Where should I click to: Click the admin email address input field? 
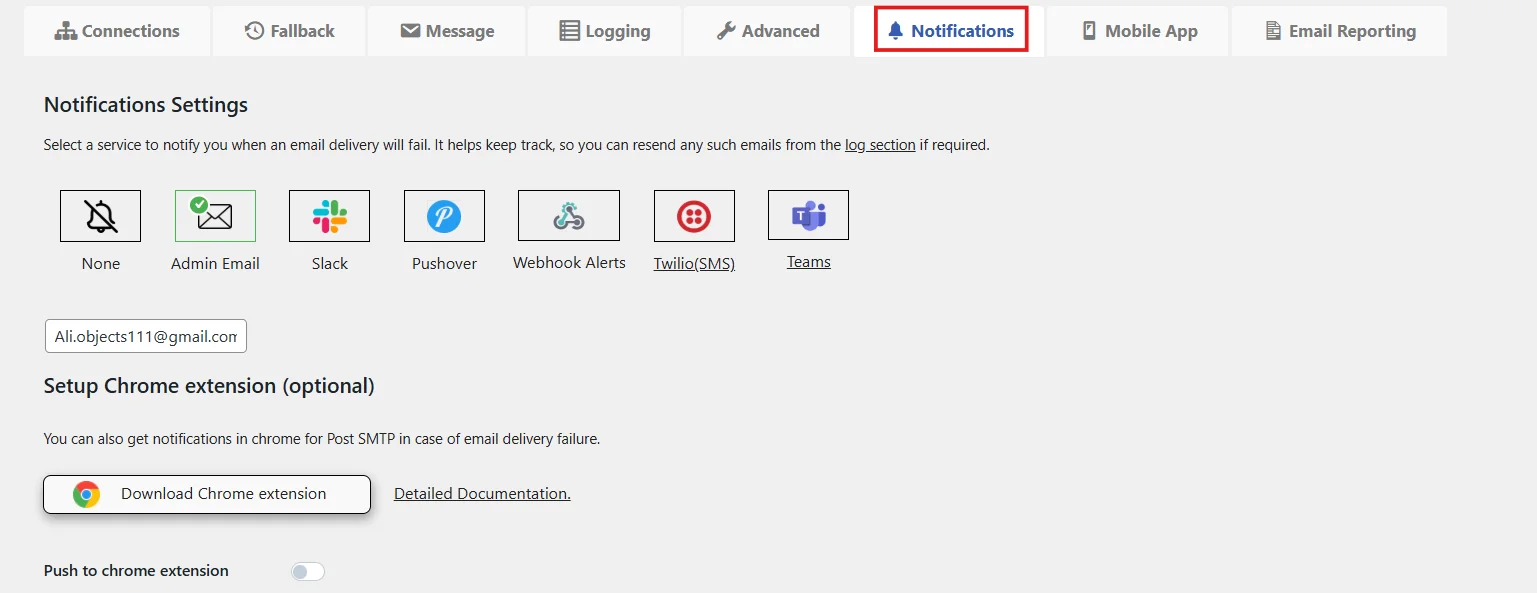(x=145, y=336)
